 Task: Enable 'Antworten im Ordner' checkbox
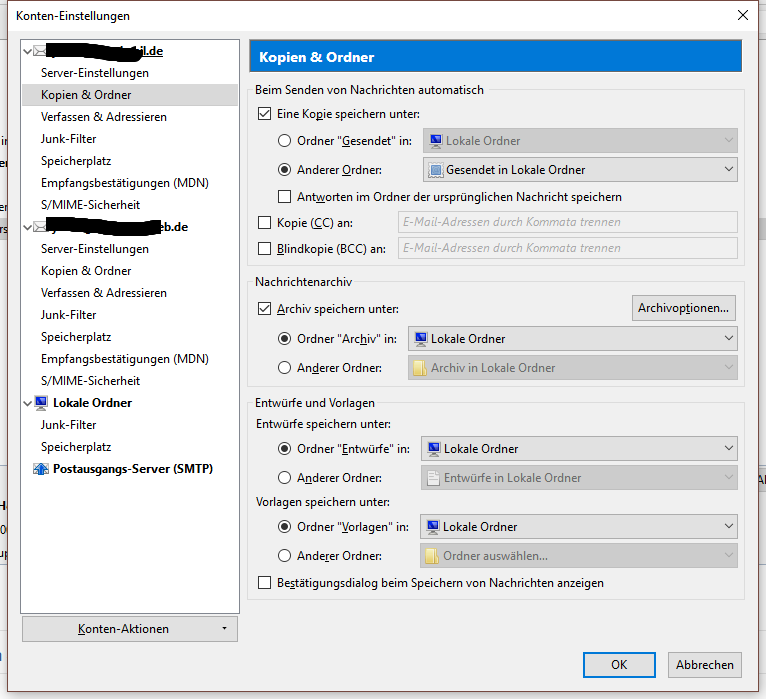pyautogui.click(x=285, y=197)
